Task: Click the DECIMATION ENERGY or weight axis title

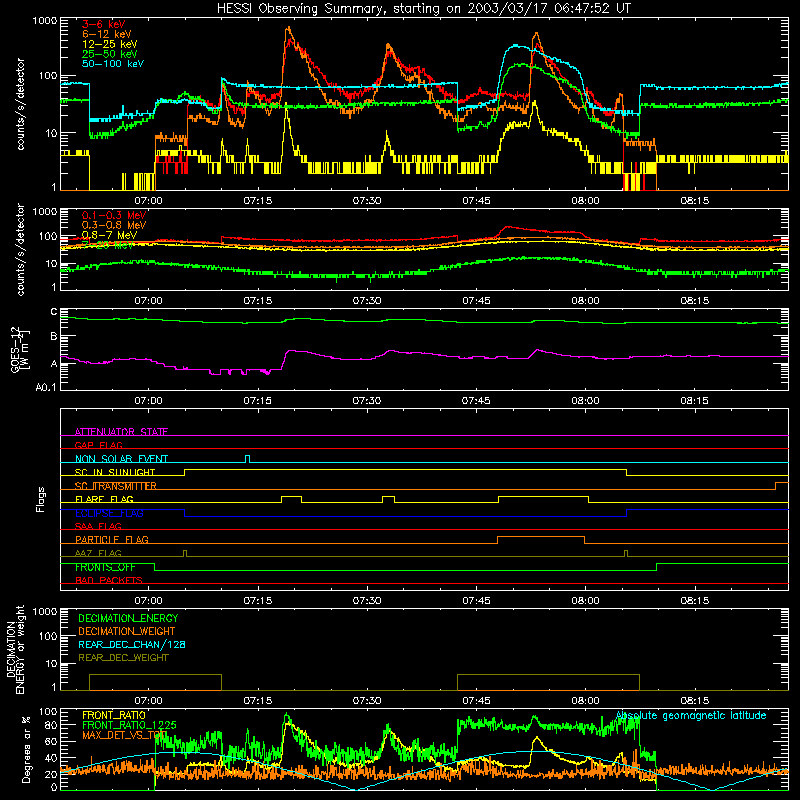Action: pyautogui.click(x=15, y=649)
